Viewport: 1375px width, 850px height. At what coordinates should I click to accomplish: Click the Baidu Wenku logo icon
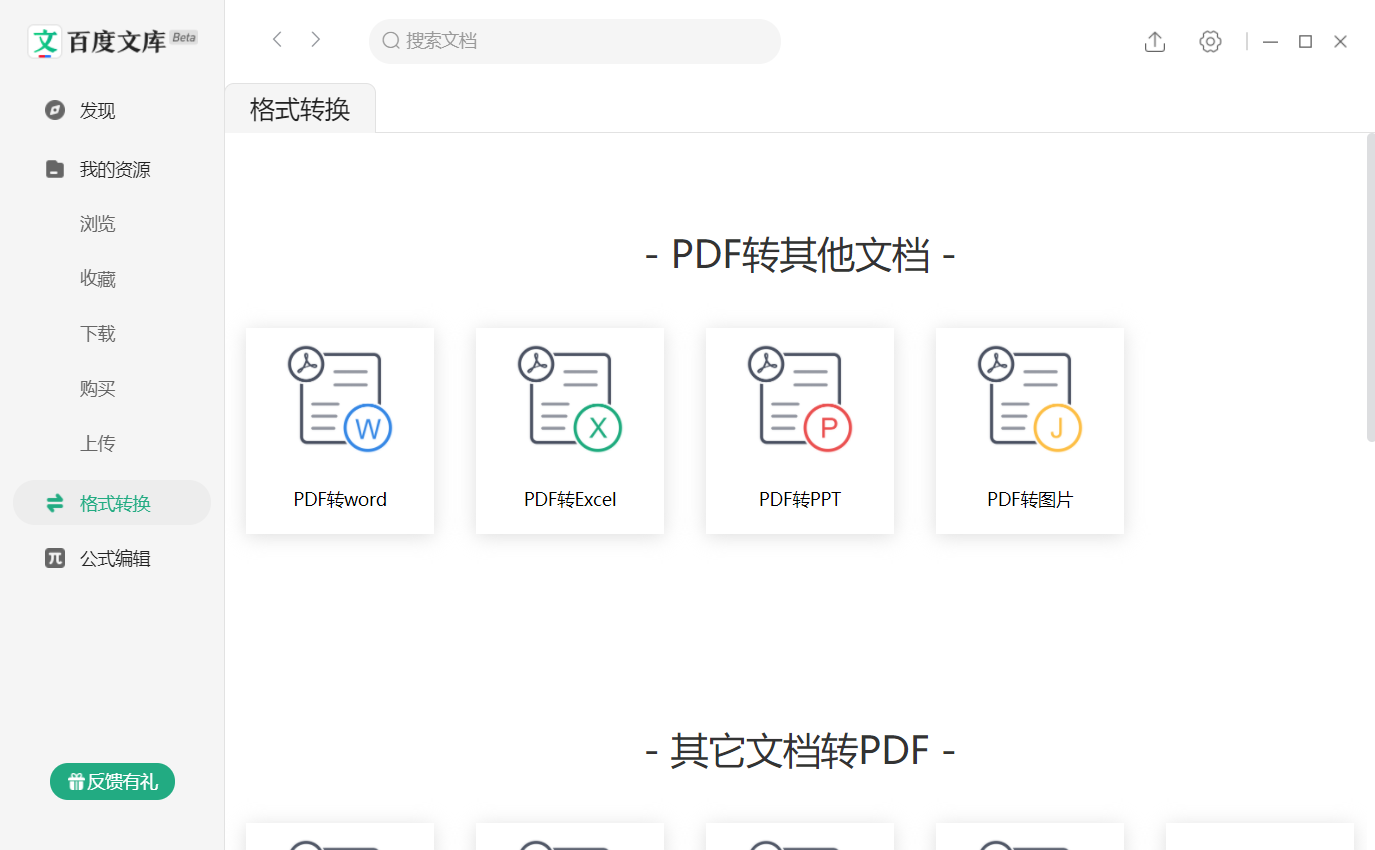(45, 41)
